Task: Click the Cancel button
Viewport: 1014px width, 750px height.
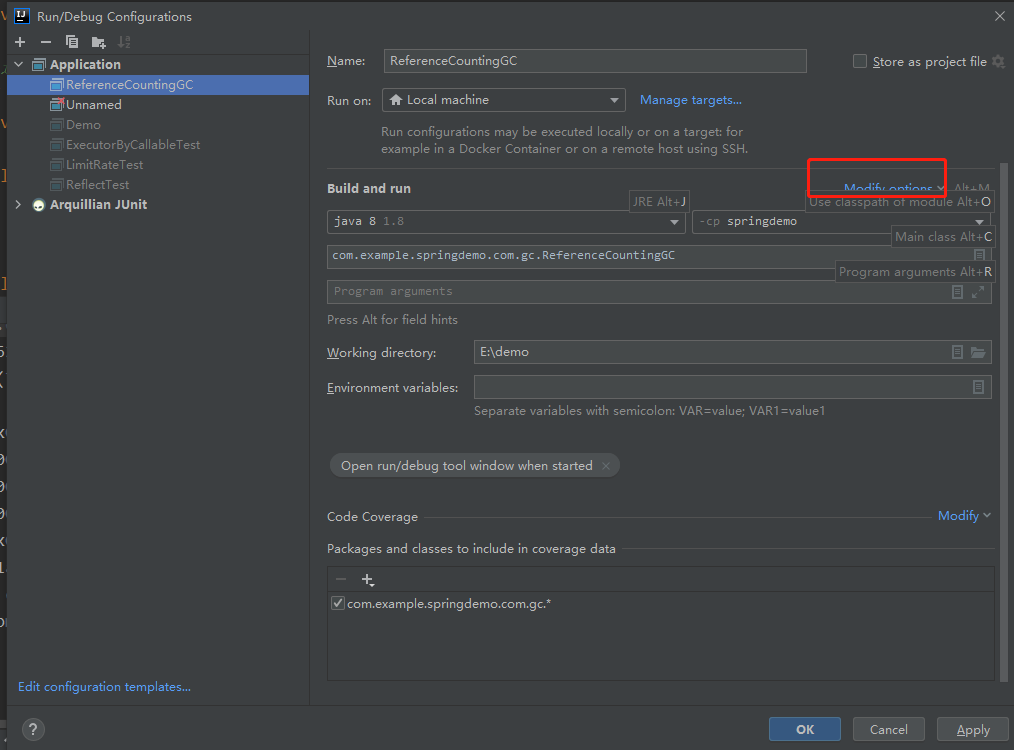Action: tap(889, 729)
